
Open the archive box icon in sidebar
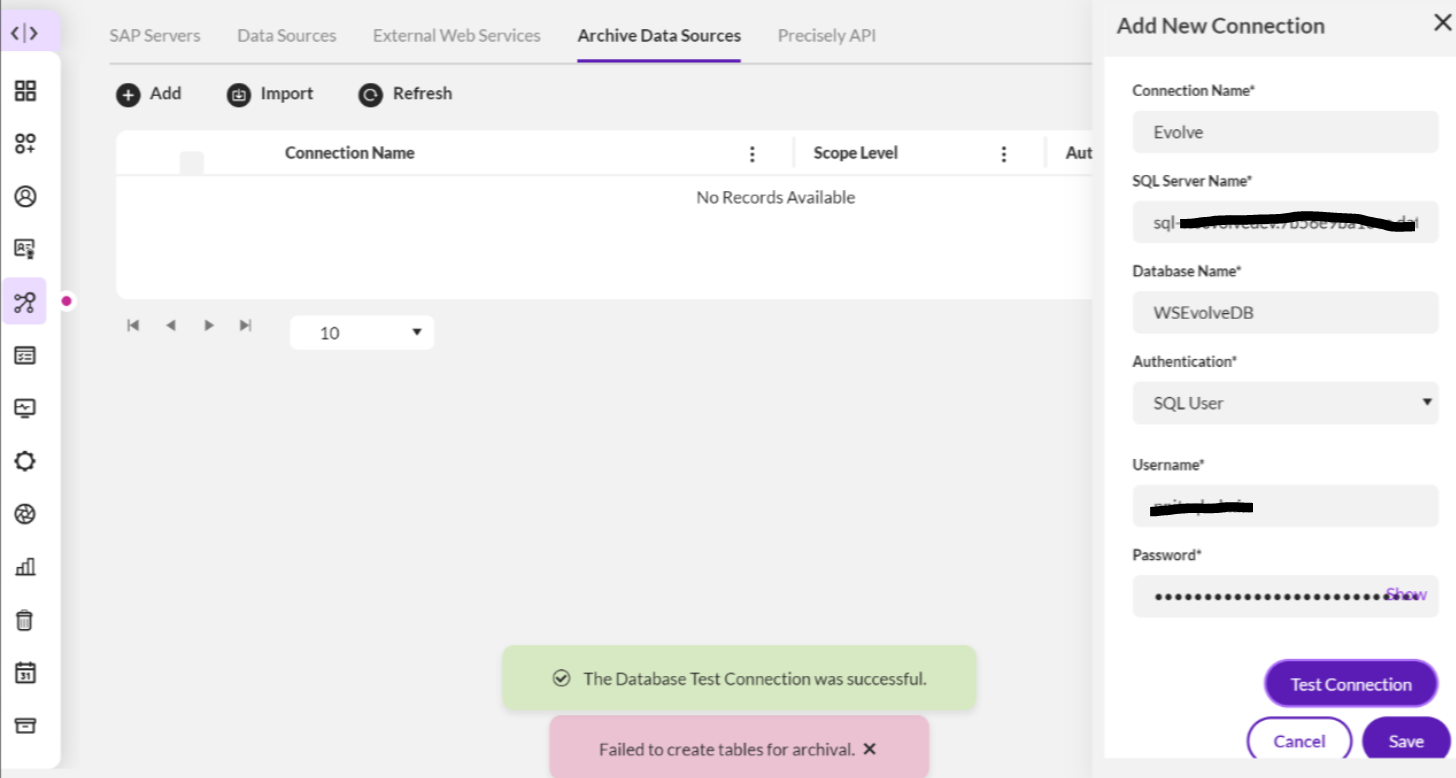click(25, 725)
